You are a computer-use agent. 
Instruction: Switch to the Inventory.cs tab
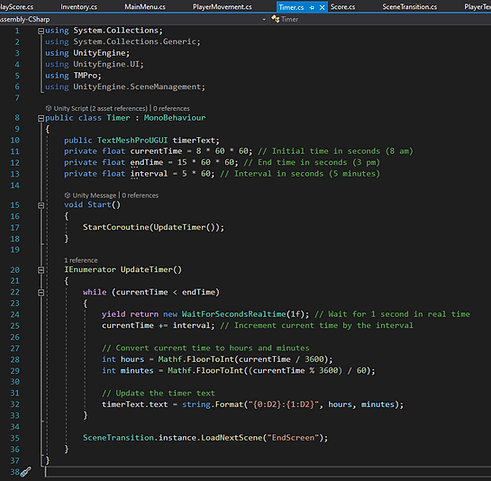pyautogui.click(x=79, y=7)
